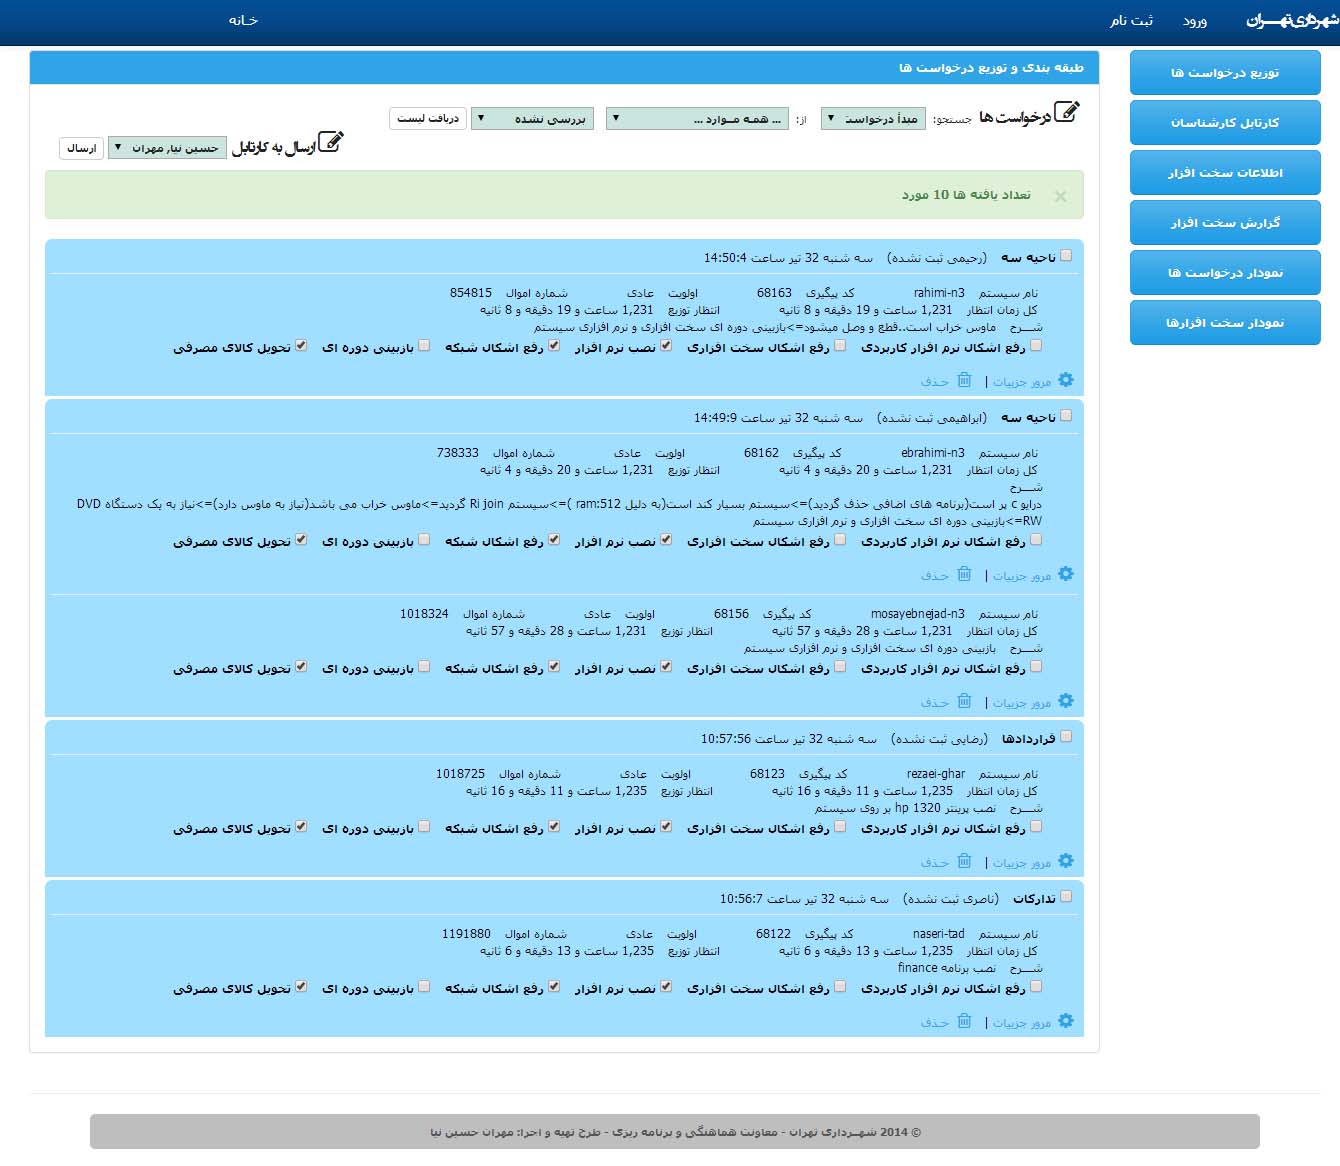Click edit icon beside ارسال به کارتابل
Viewport: 1340px width, 1166px height.
[x=330, y=143]
